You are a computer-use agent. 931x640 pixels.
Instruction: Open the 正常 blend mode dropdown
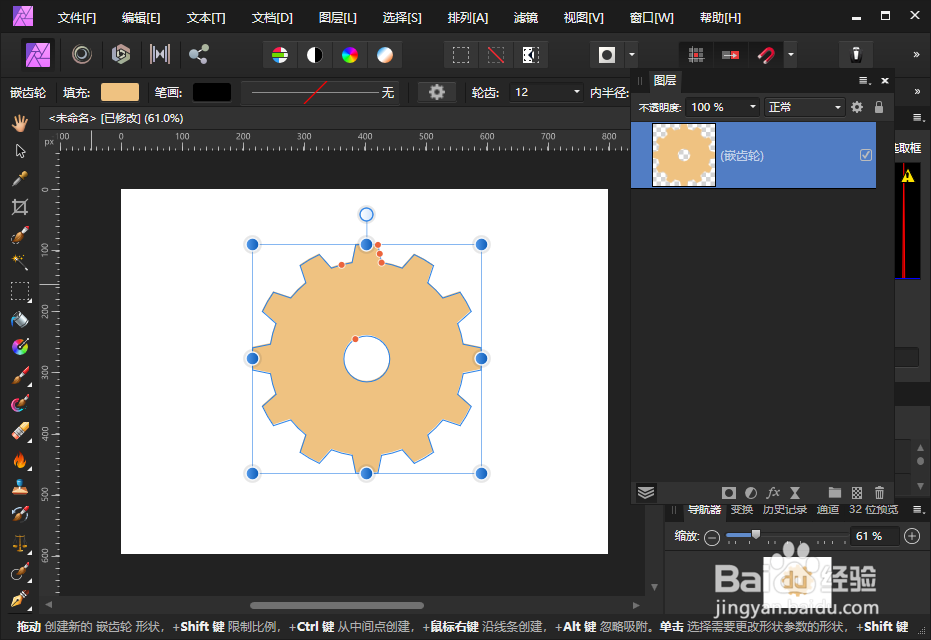[x=840, y=106]
